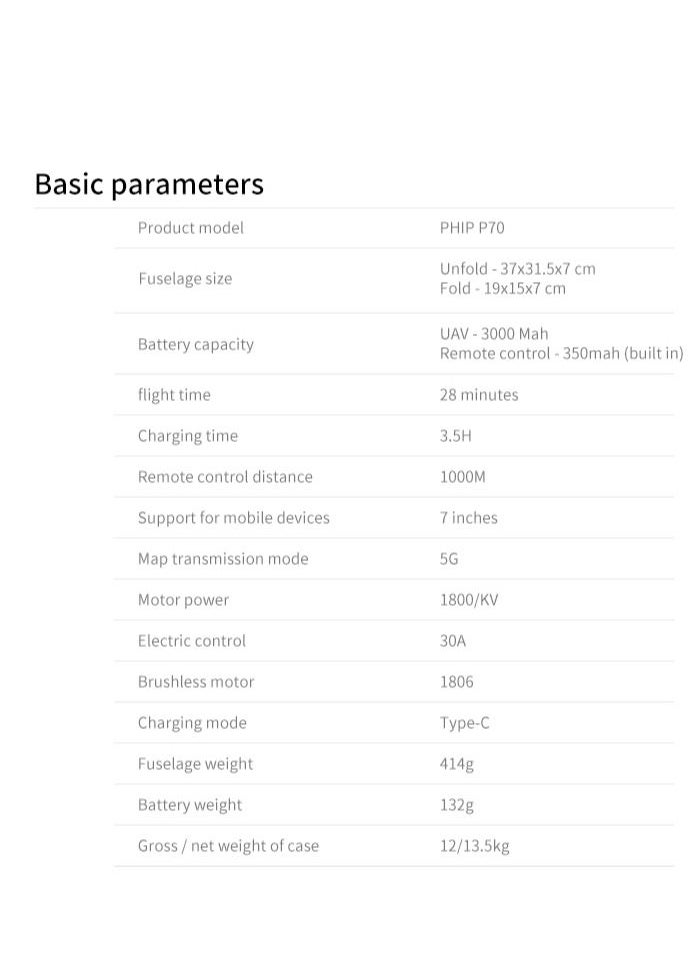Image resolution: width=699 pixels, height=958 pixels.
Task: Click the 3.5H charging time value
Action: [456, 436]
